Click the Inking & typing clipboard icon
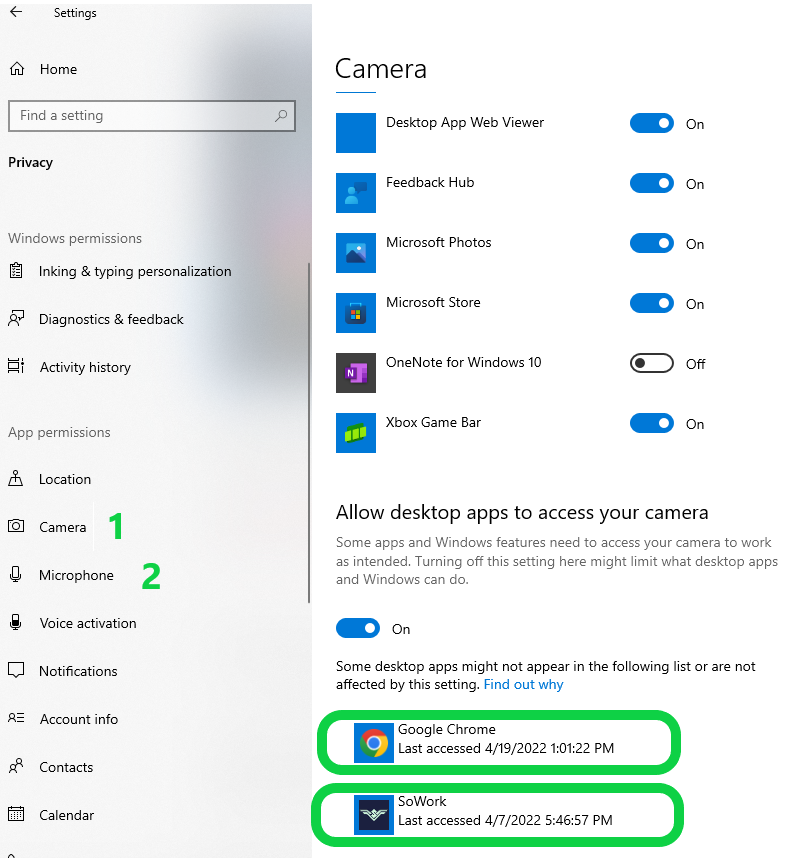This screenshot has height=858, width=804. pyautogui.click(x=16, y=270)
